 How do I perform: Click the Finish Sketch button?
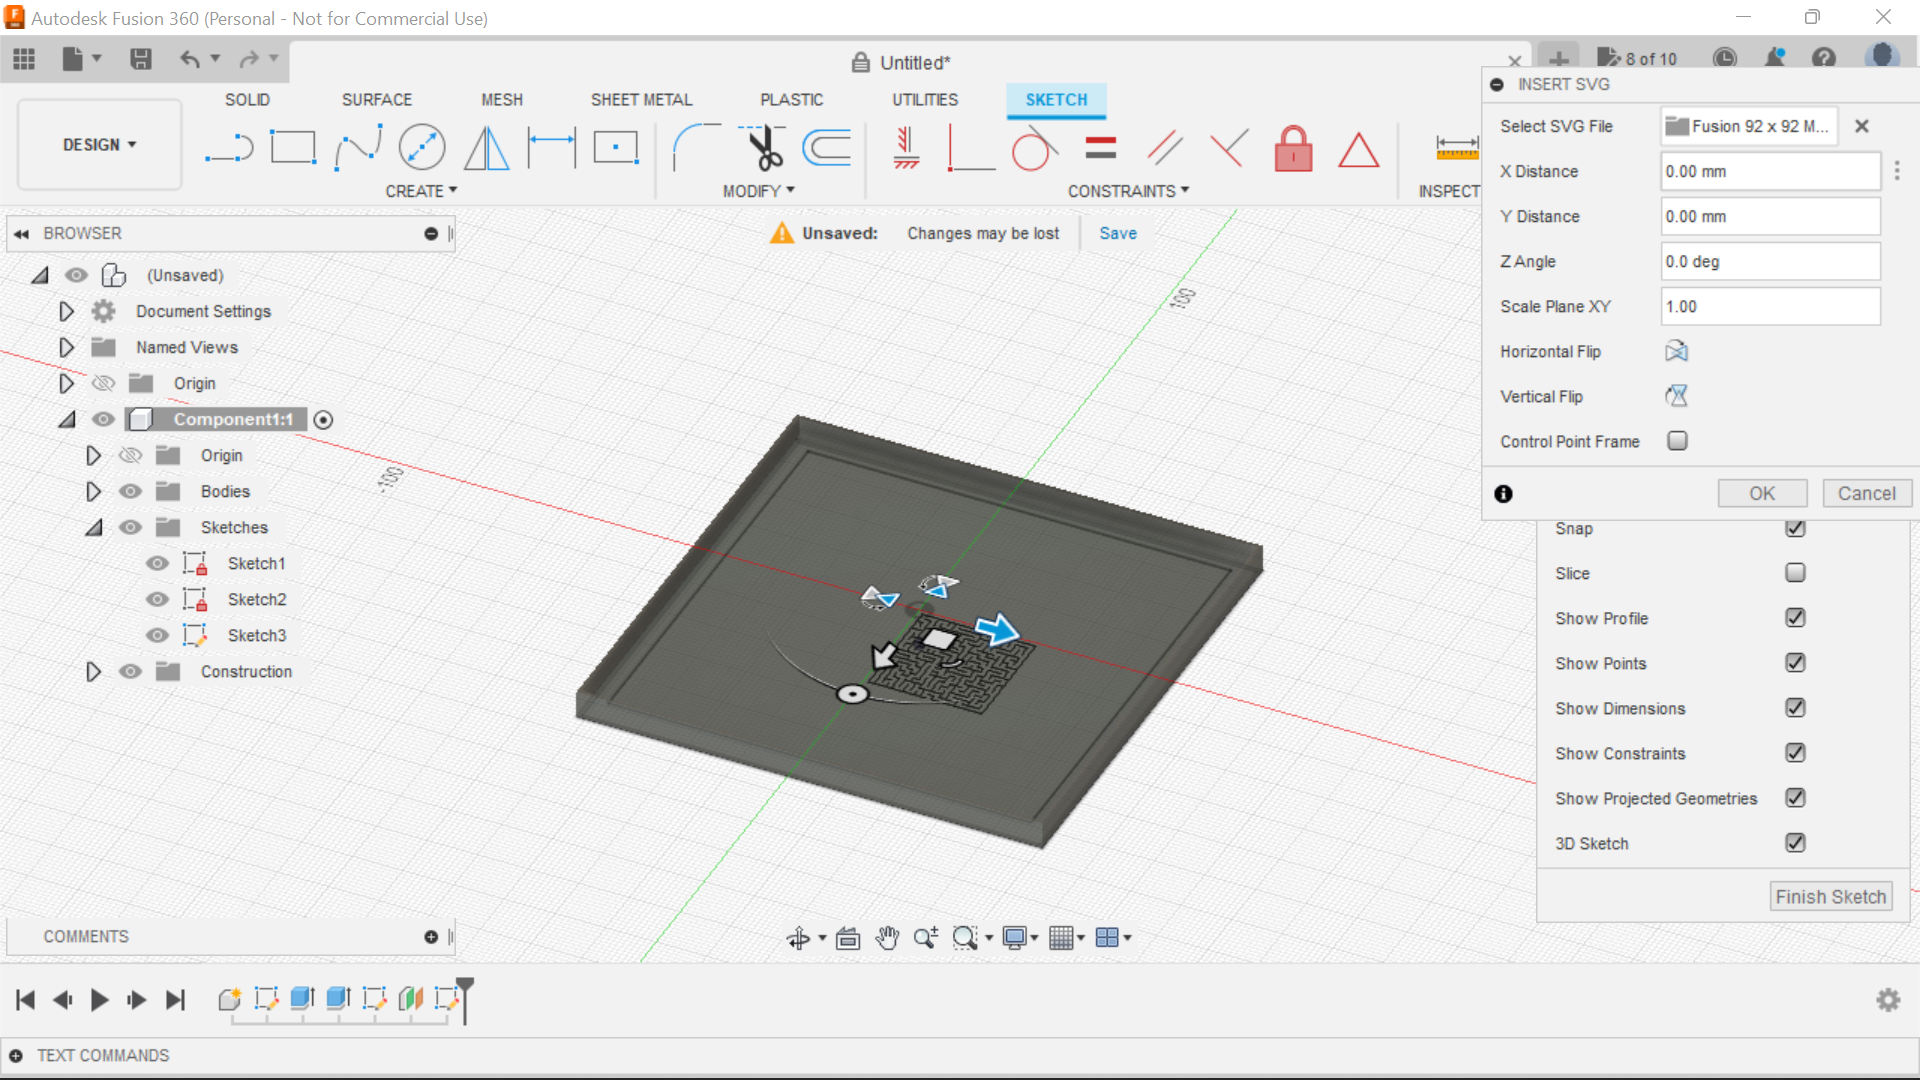pos(1830,896)
